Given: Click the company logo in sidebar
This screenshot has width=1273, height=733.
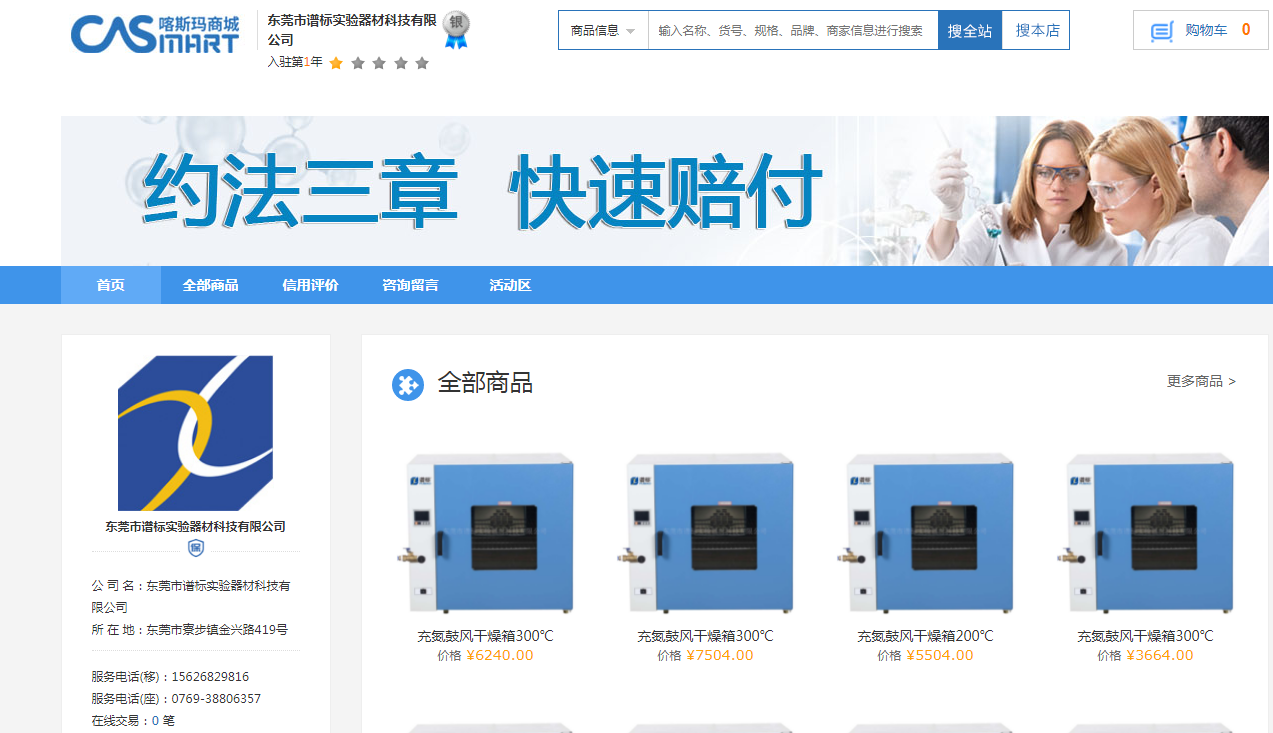Looking at the screenshot, I should 195,433.
